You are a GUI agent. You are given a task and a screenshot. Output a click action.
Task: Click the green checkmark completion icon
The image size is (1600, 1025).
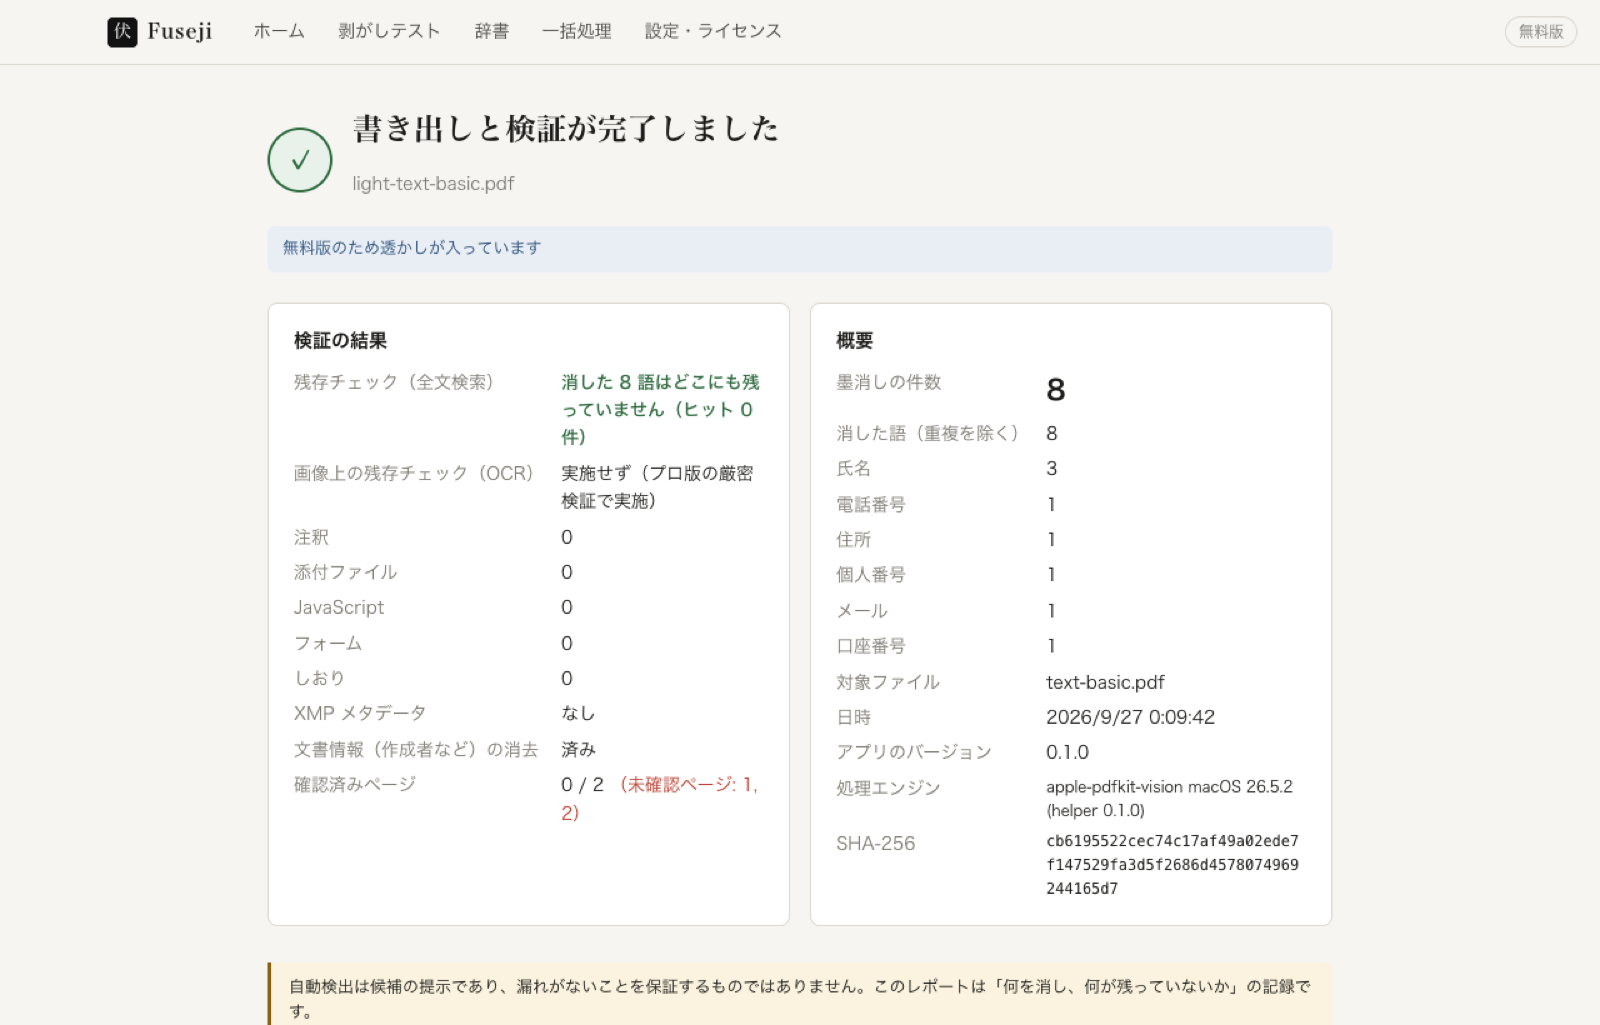[300, 160]
